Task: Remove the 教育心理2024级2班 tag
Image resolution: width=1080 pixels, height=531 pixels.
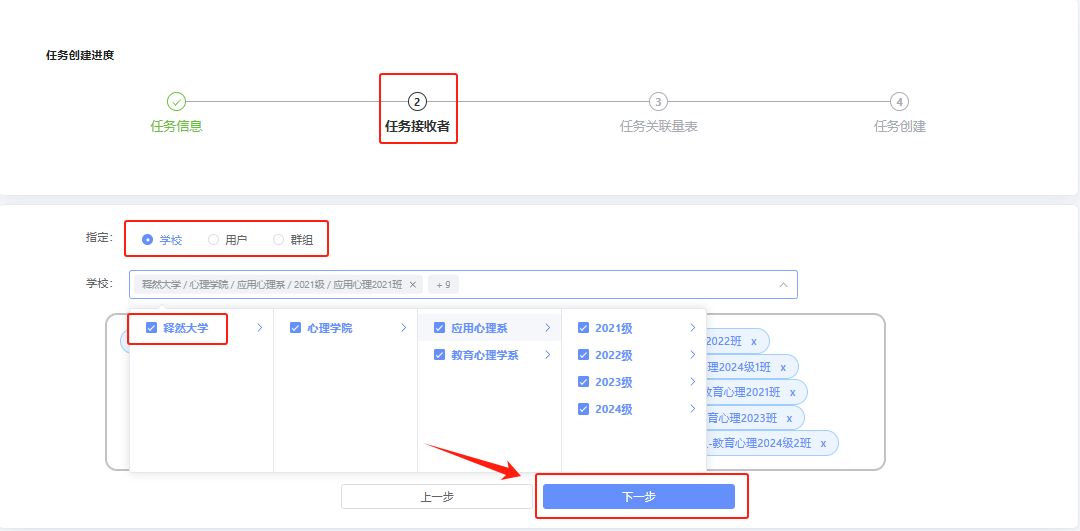Action: 822,444
